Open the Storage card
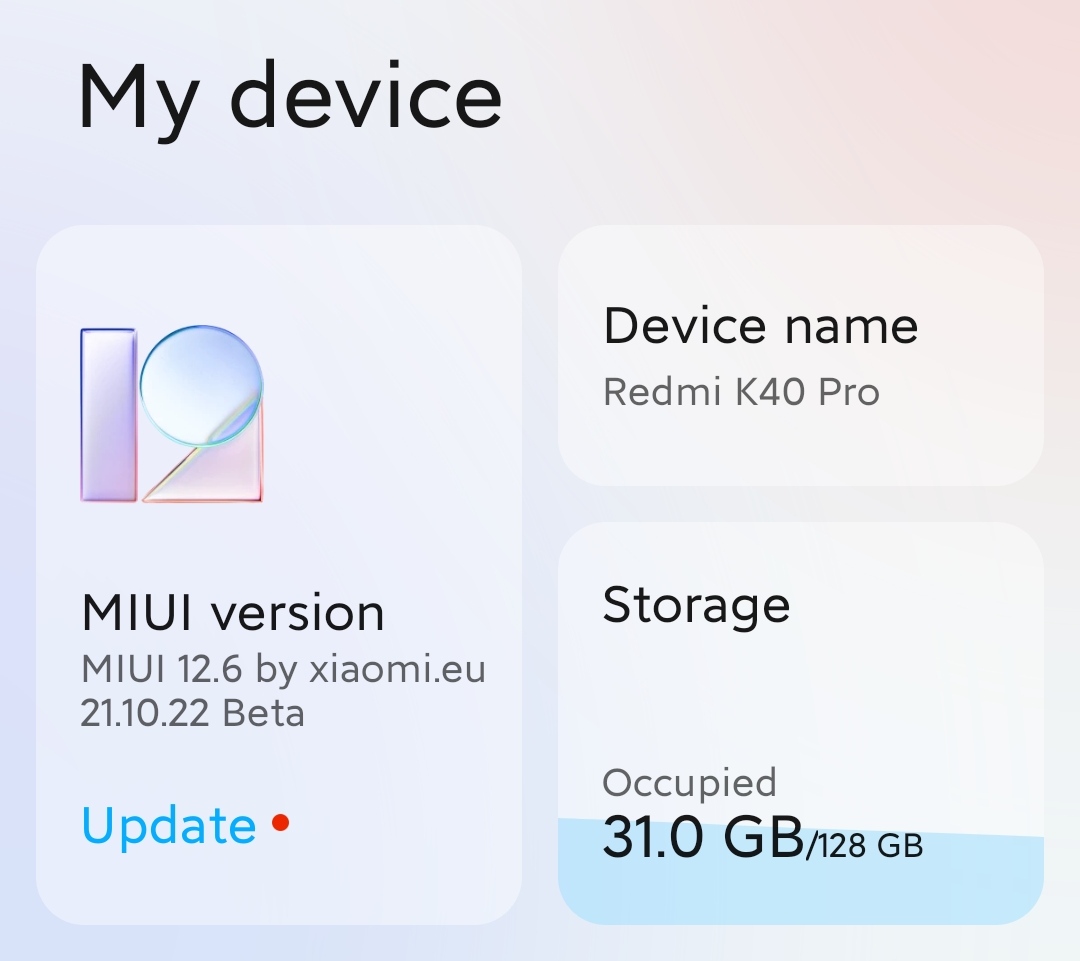 click(x=800, y=723)
